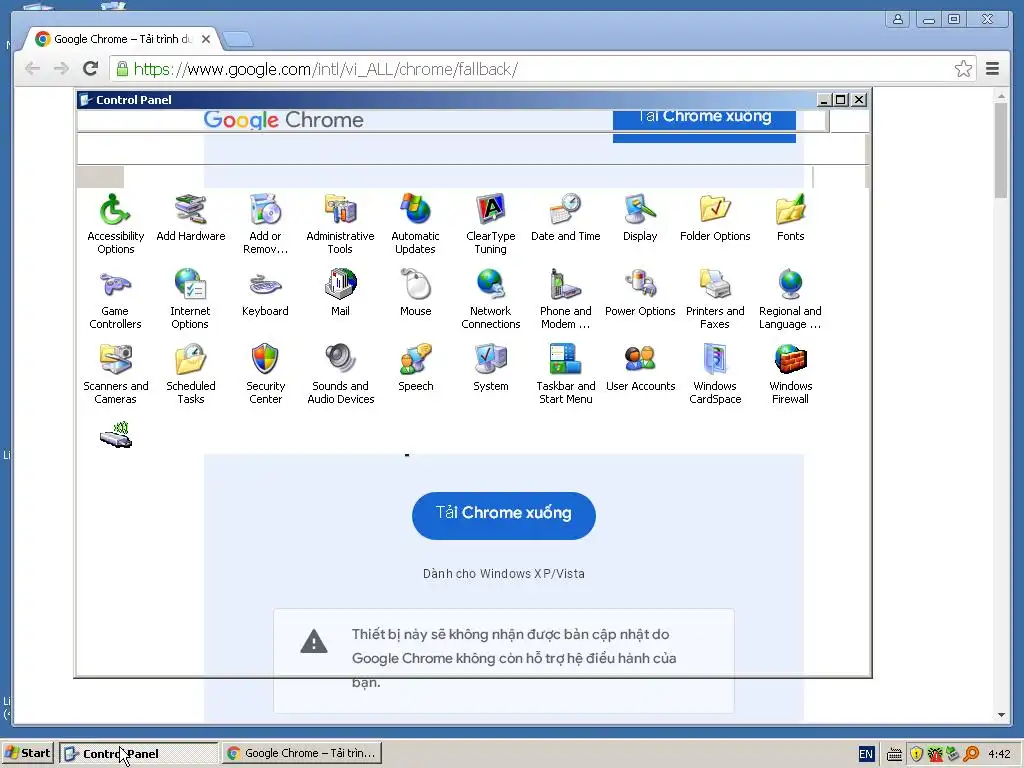The height and width of the screenshot is (768, 1024).
Task: Open Accessibility Options icon
Action: pyautogui.click(x=115, y=223)
